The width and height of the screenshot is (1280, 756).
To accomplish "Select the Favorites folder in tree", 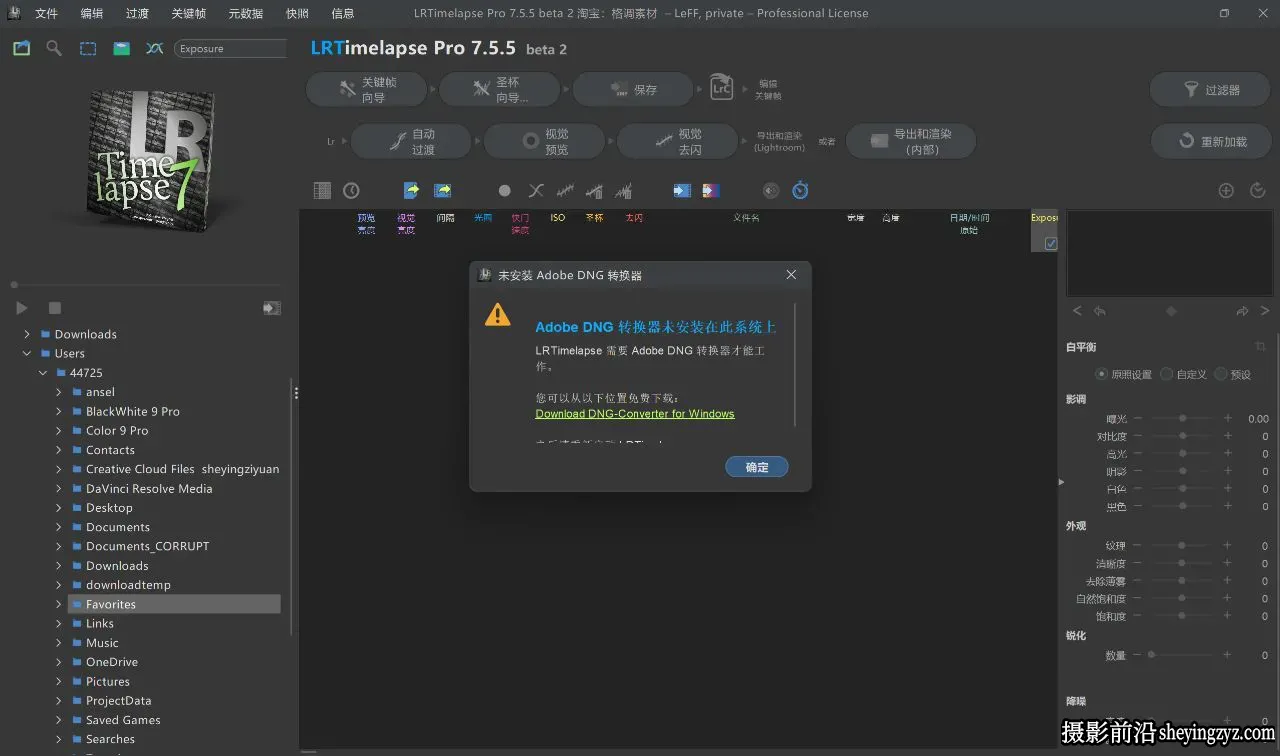I will point(174,604).
